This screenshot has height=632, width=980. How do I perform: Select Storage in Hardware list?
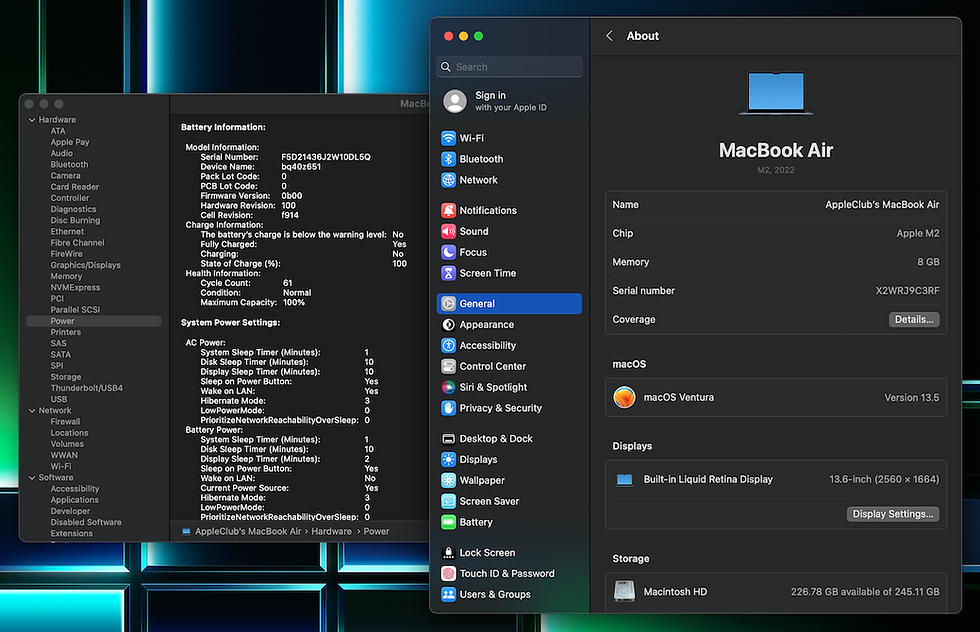click(x=66, y=377)
